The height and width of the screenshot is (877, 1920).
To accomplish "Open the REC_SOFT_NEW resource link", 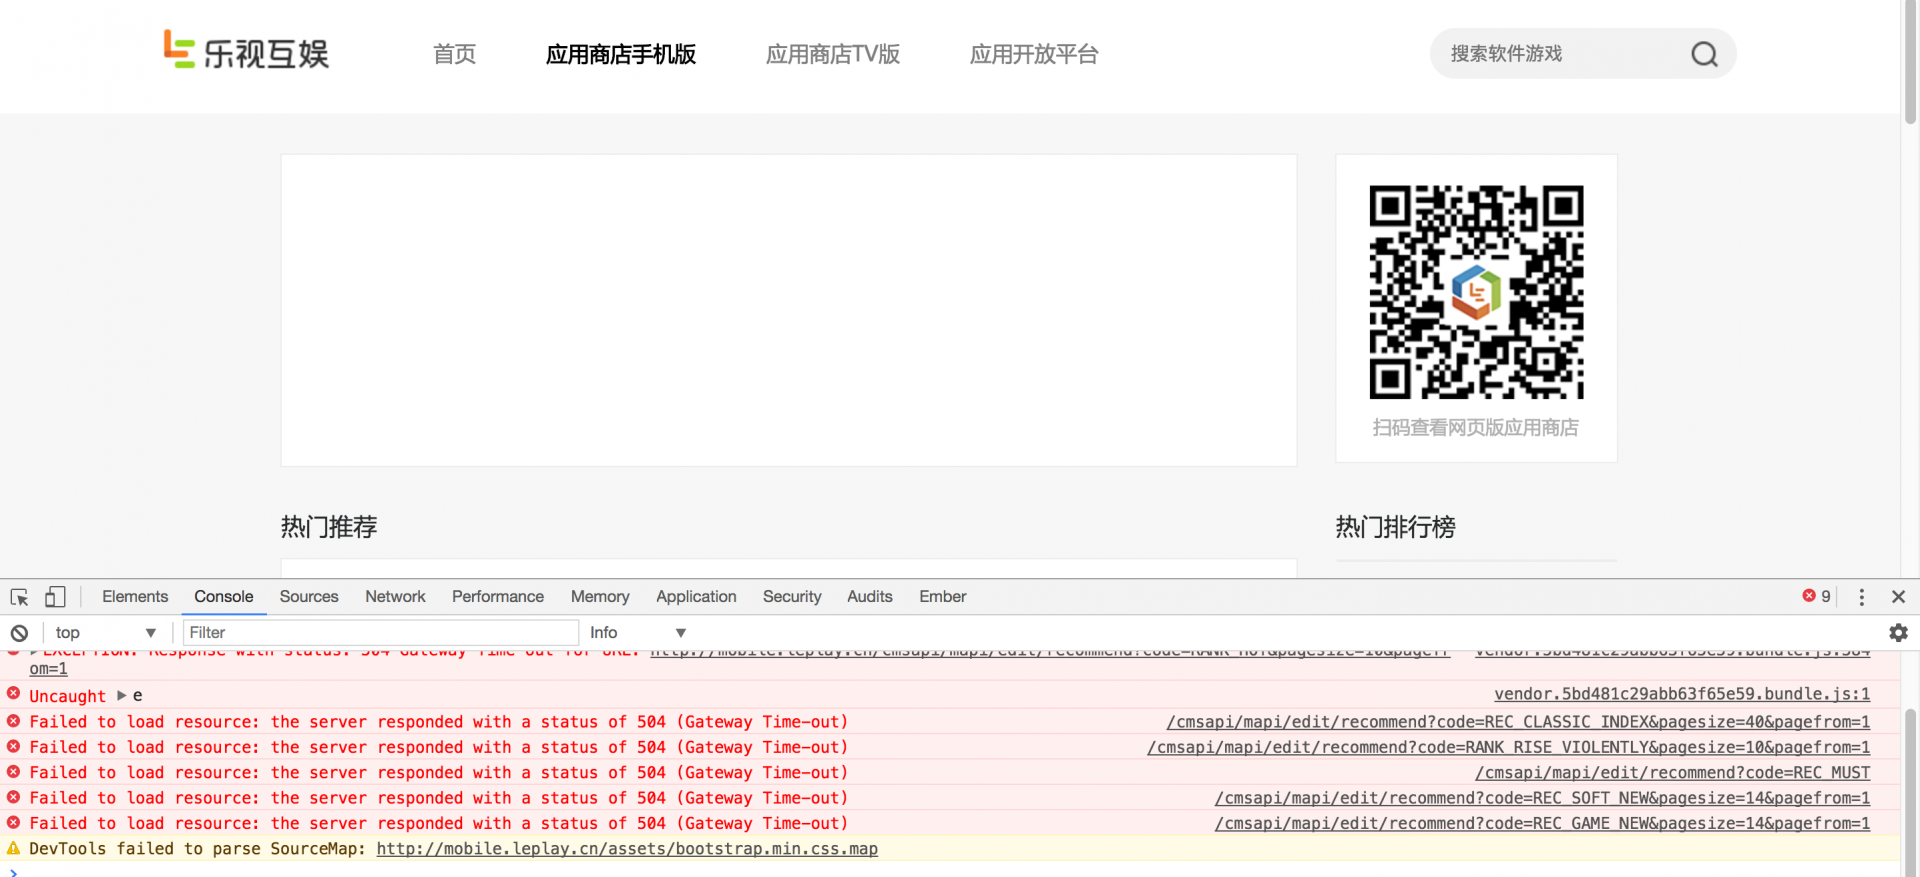I will (x=1542, y=798).
